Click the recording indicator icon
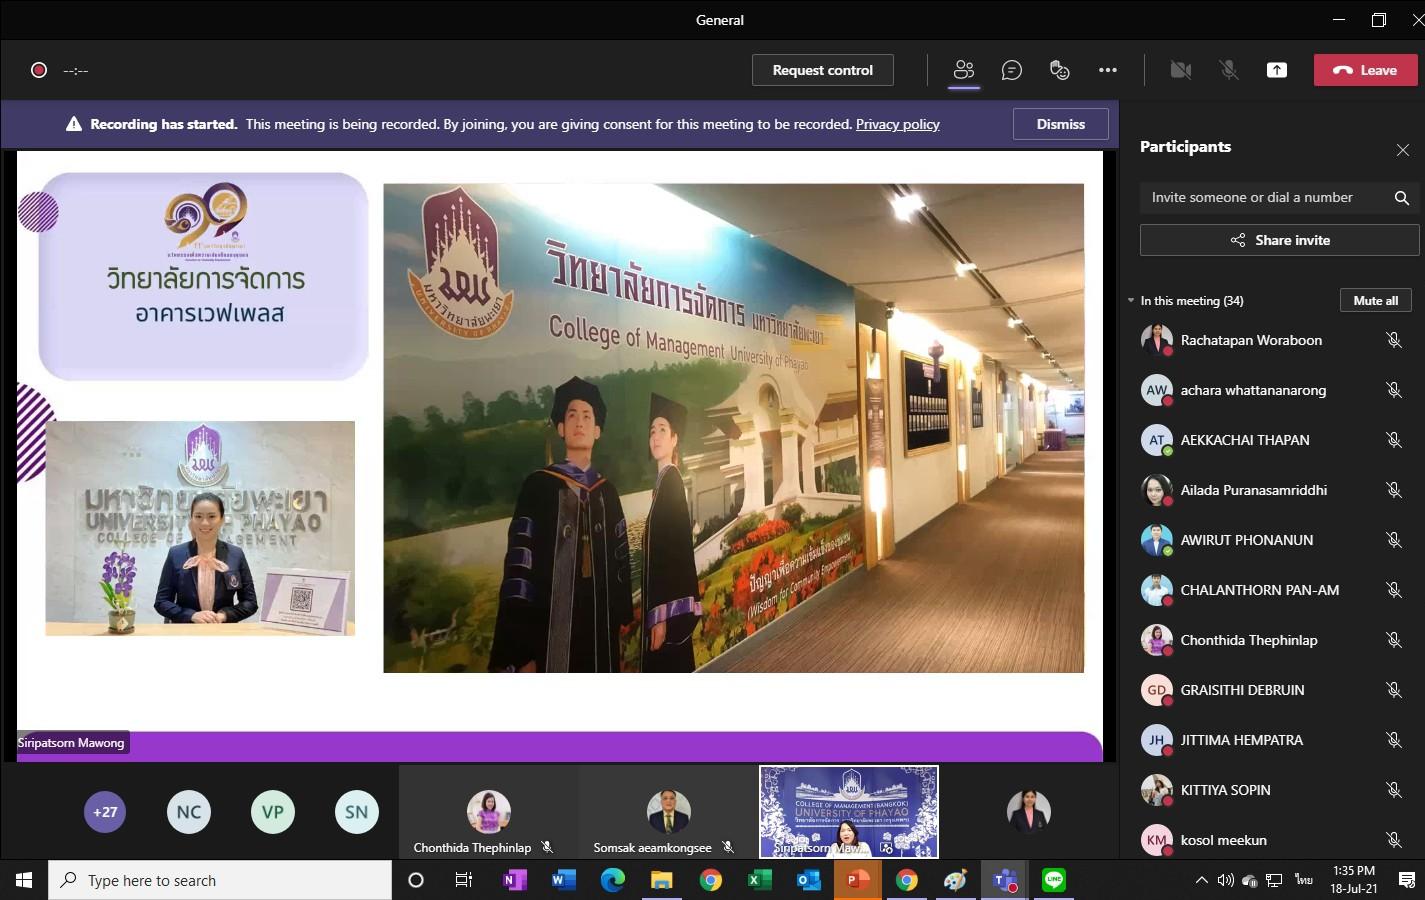The image size is (1425, 900). (x=39, y=70)
